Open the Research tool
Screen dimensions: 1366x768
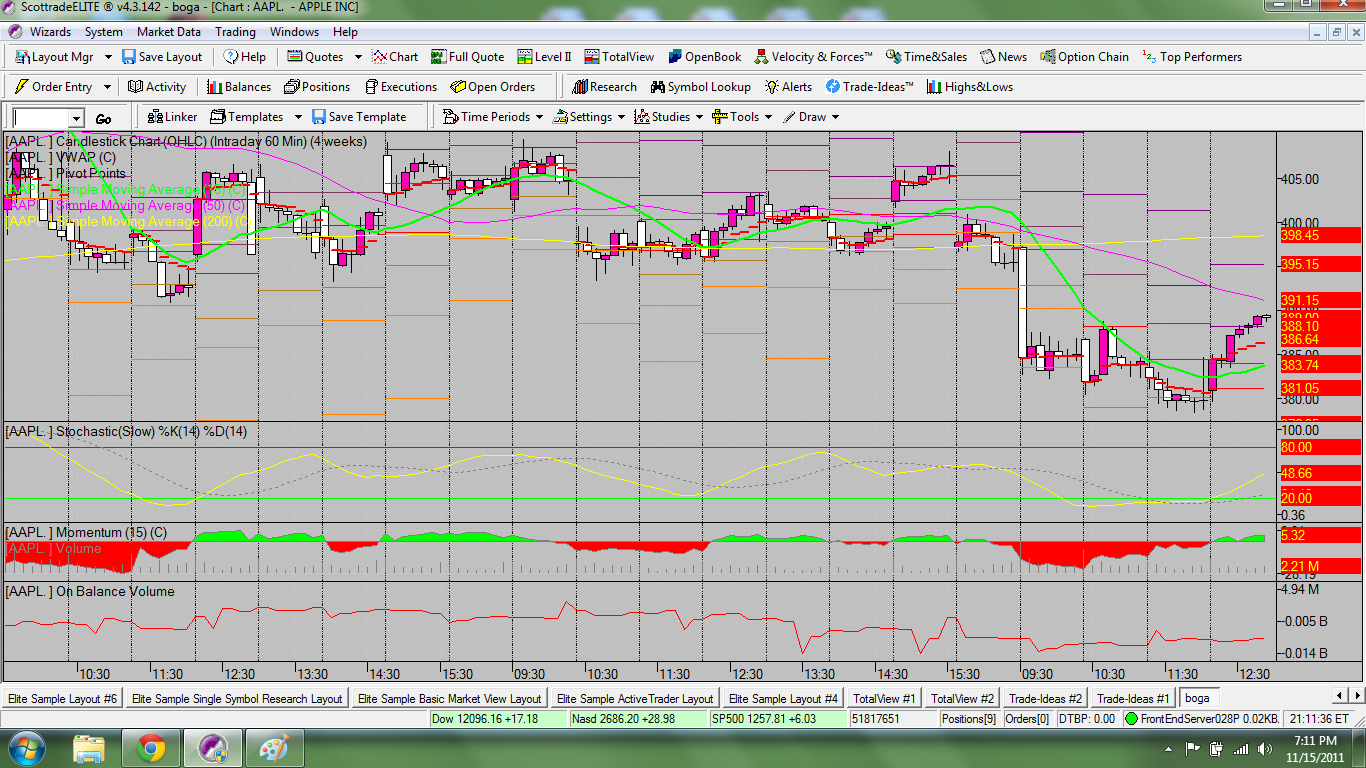(605, 87)
